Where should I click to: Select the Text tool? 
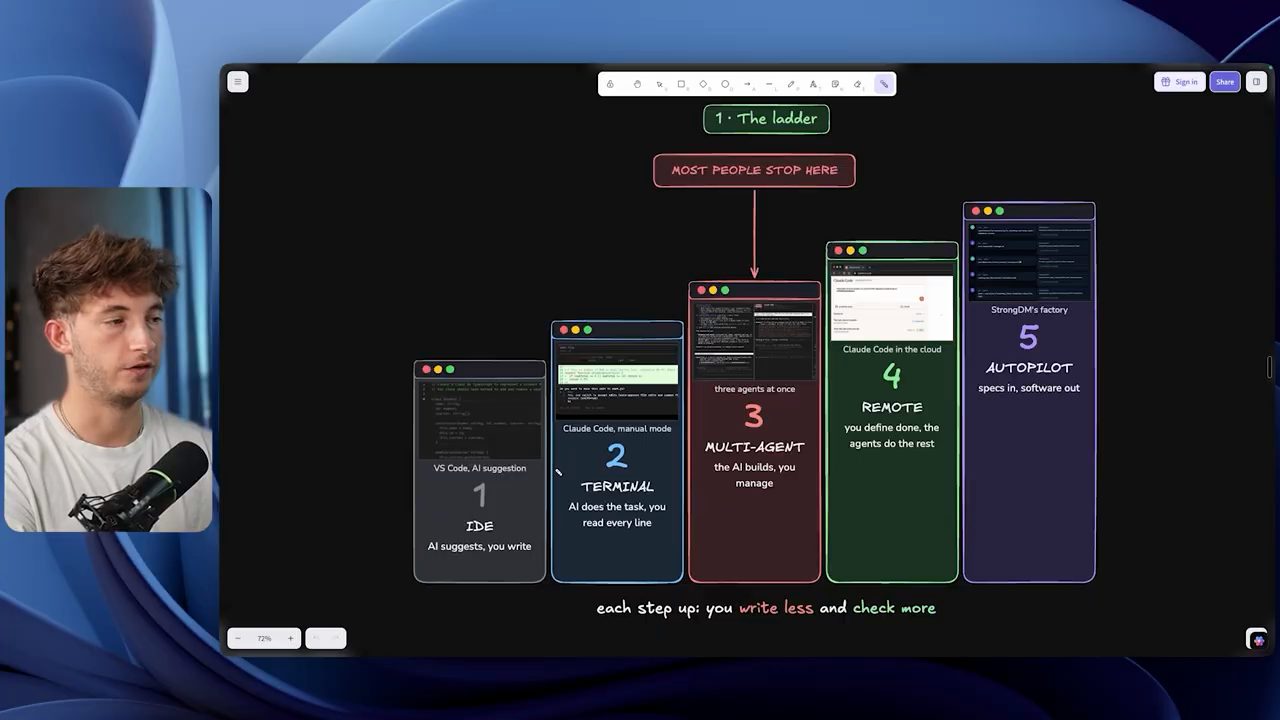tap(813, 84)
